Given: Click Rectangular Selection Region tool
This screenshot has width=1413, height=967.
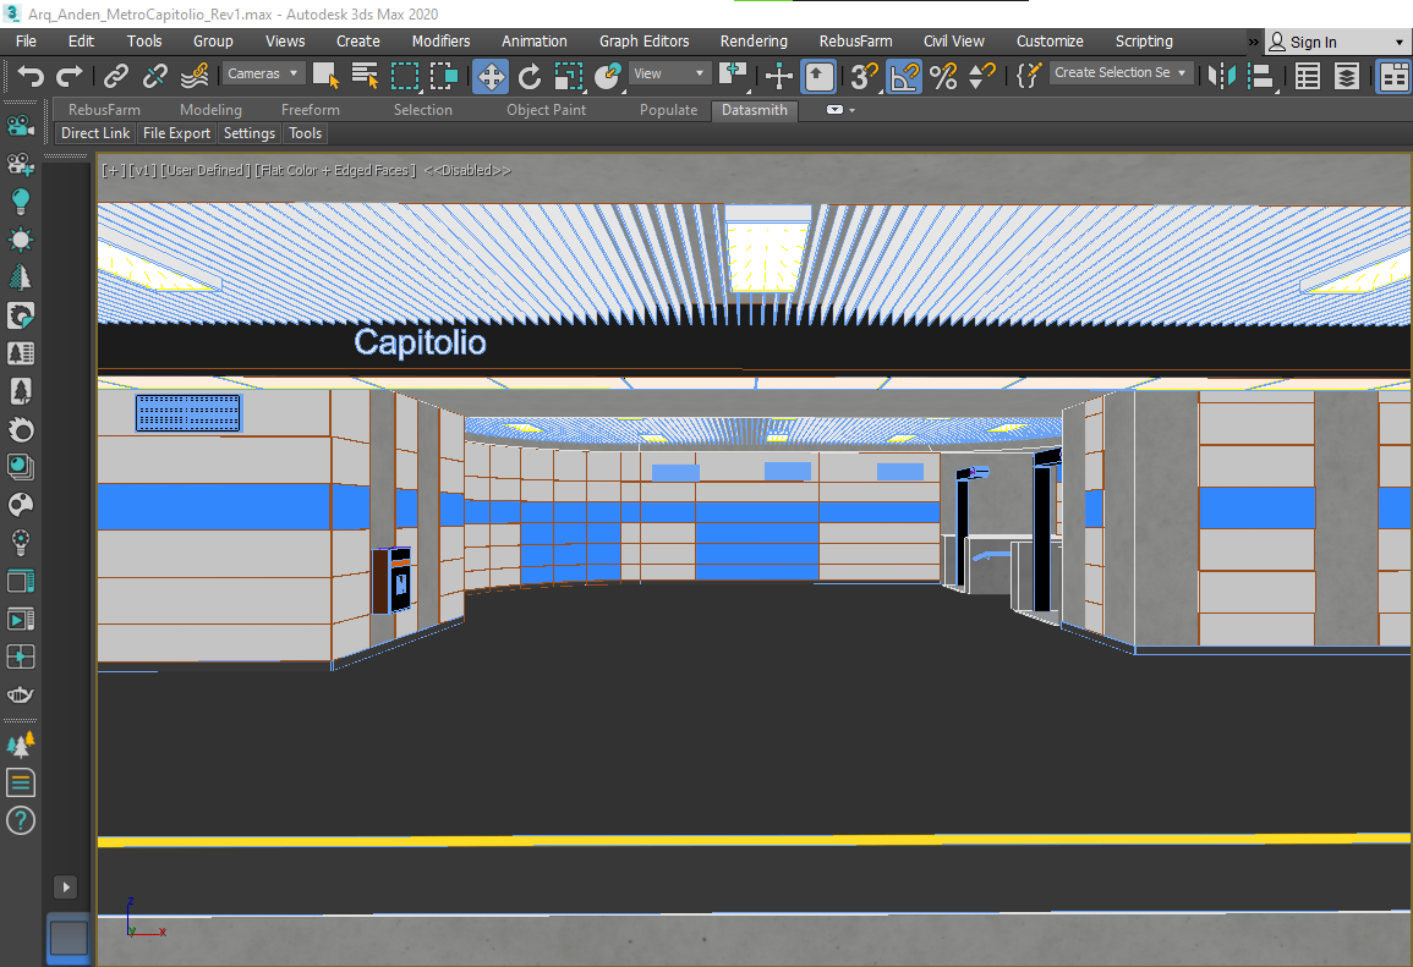Looking at the screenshot, I should click(405, 76).
